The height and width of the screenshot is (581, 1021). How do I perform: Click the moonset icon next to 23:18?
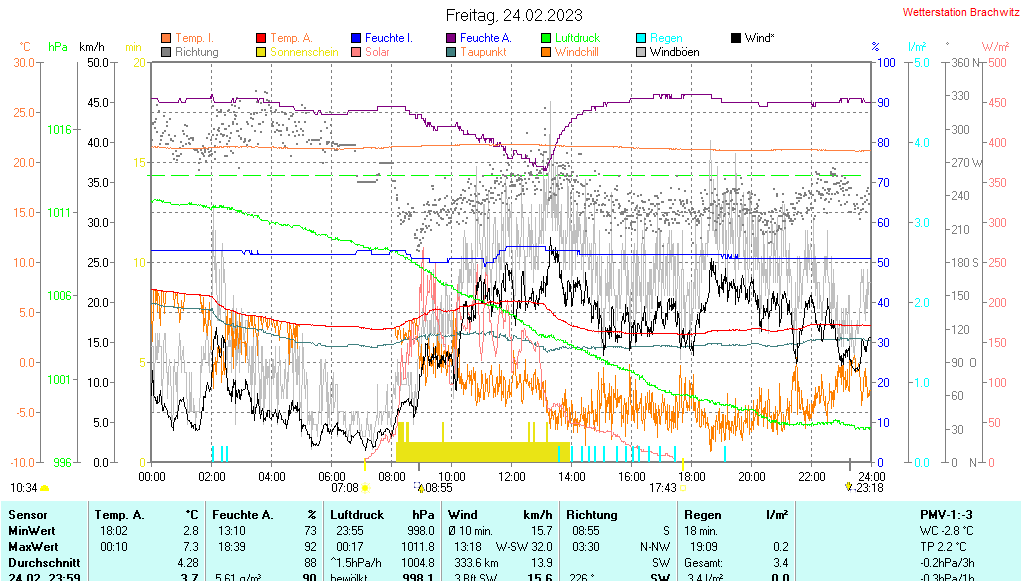tap(849, 487)
